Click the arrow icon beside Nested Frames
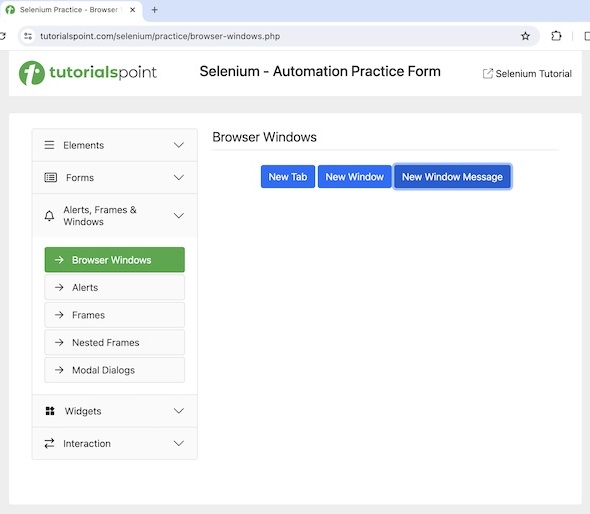 pos(59,342)
